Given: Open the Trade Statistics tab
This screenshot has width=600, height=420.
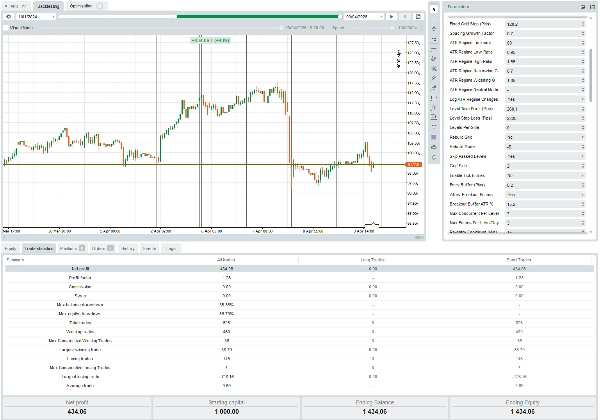Looking at the screenshot, I should point(39,249).
